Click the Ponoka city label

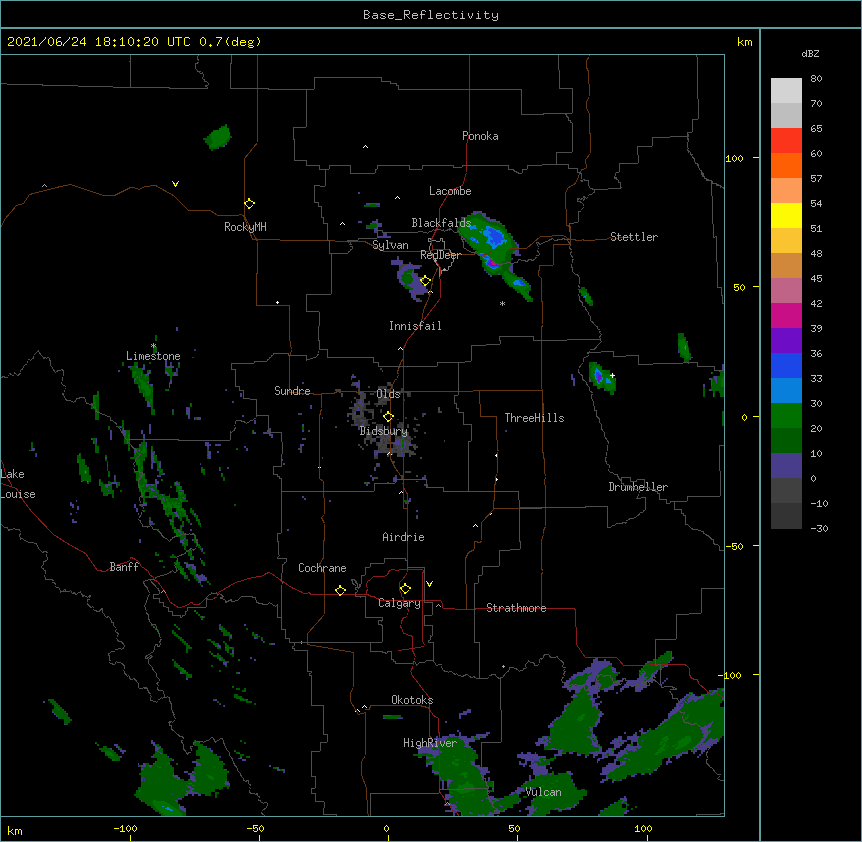pyautogui.click(x=480, y=136)
